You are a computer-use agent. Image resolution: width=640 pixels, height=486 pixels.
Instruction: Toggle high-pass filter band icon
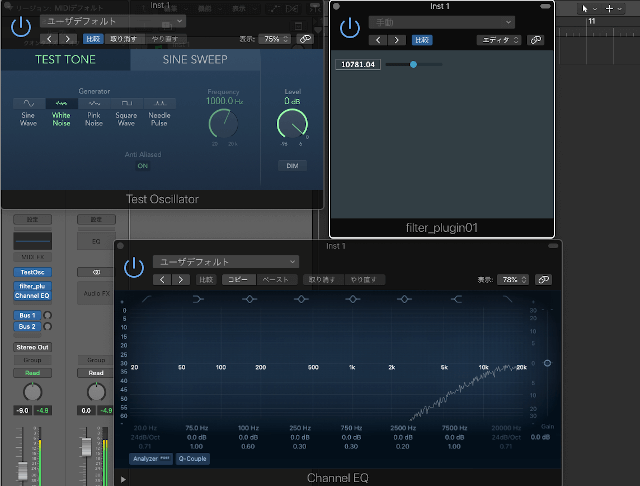146,300
